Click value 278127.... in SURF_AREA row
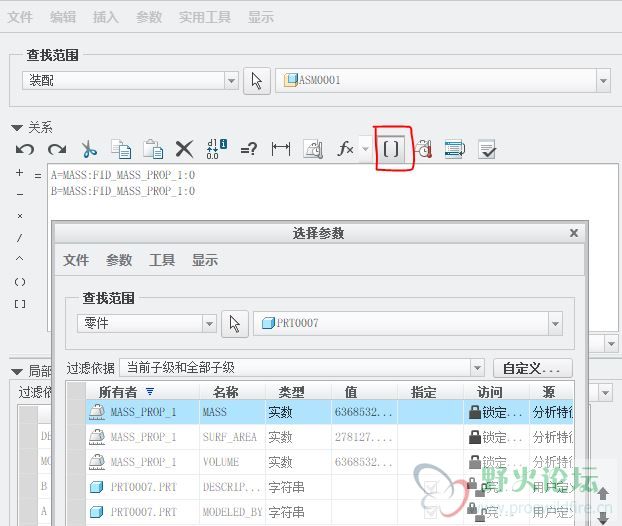This screenshot has height=526, width=622. (x=364, y=437)
